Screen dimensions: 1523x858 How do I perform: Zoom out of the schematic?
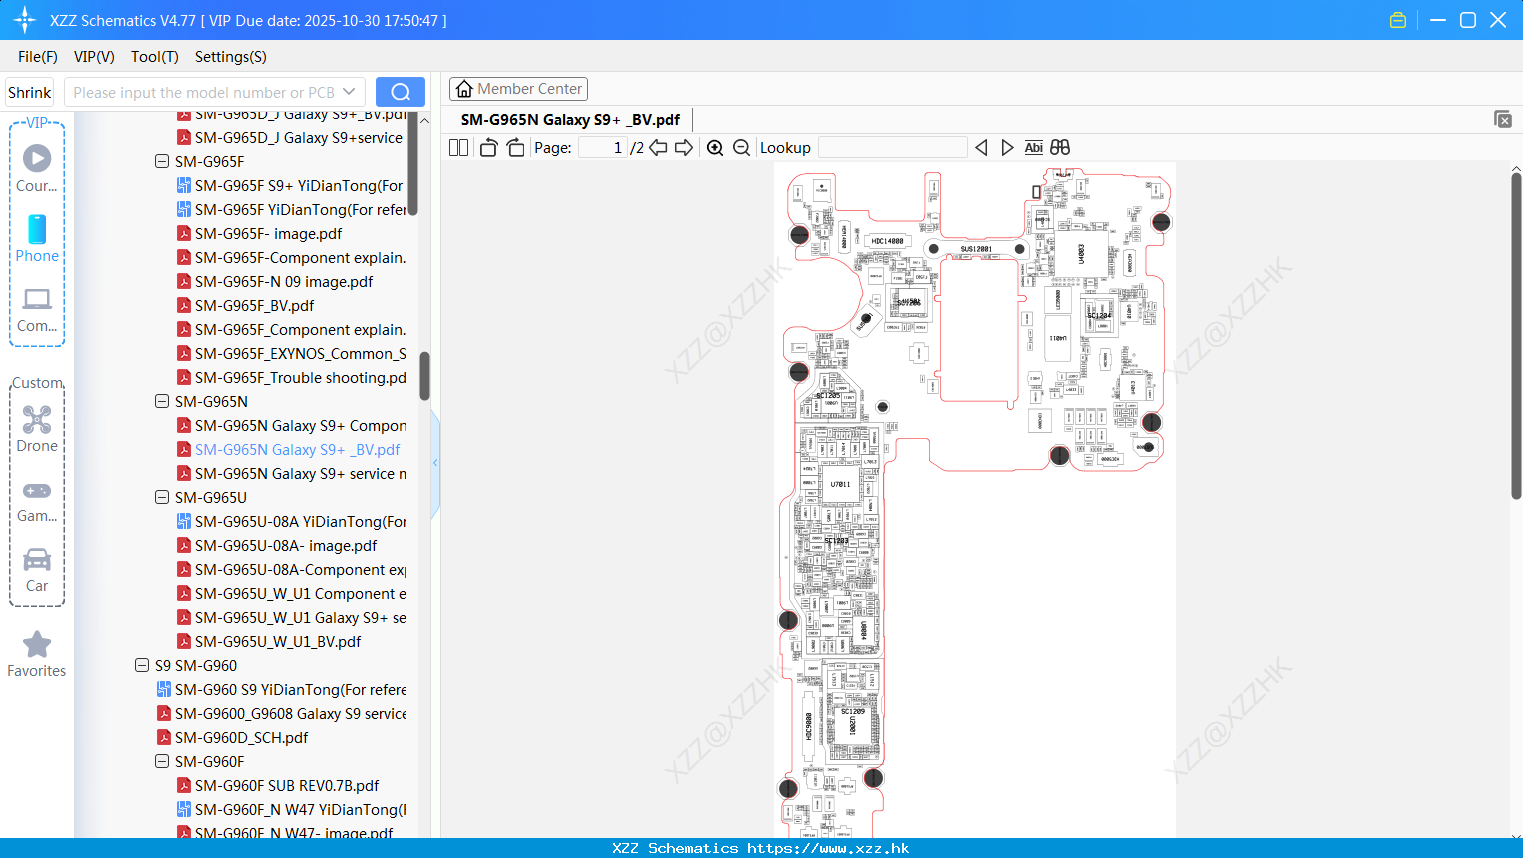coord(741,147)
